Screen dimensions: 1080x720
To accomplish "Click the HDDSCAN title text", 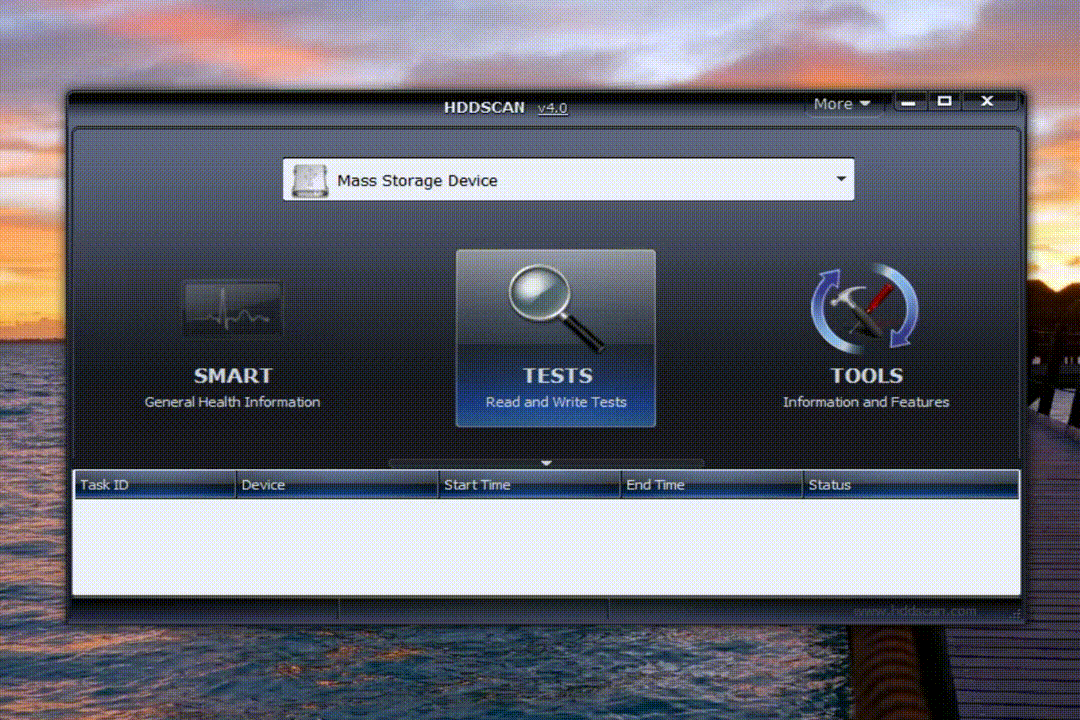I will [484, 107].
